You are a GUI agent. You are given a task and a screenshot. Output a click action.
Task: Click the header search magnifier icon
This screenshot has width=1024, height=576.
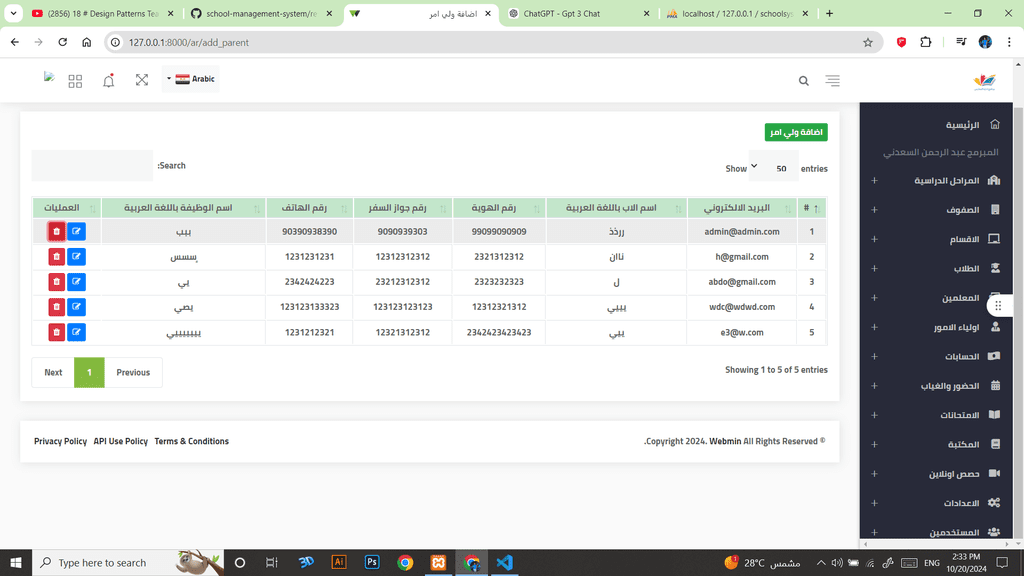[x=803, y=81]
